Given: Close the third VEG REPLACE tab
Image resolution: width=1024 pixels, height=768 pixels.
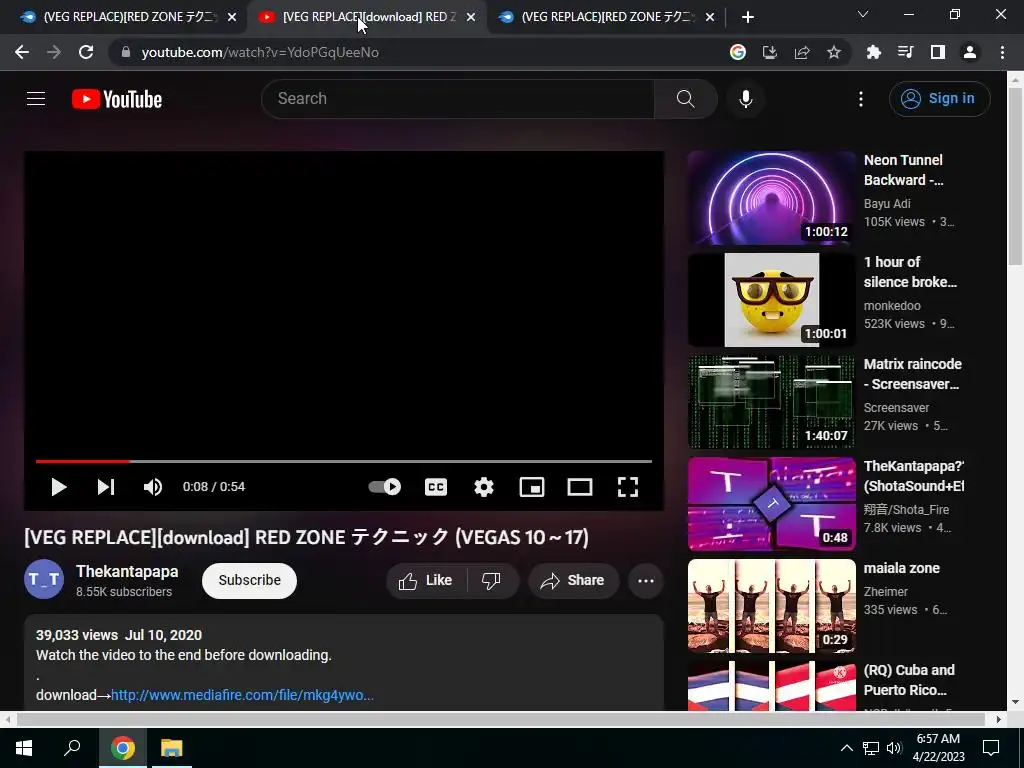Looking at the screenshot, I should pyautogui.click(x=710, y=18).
